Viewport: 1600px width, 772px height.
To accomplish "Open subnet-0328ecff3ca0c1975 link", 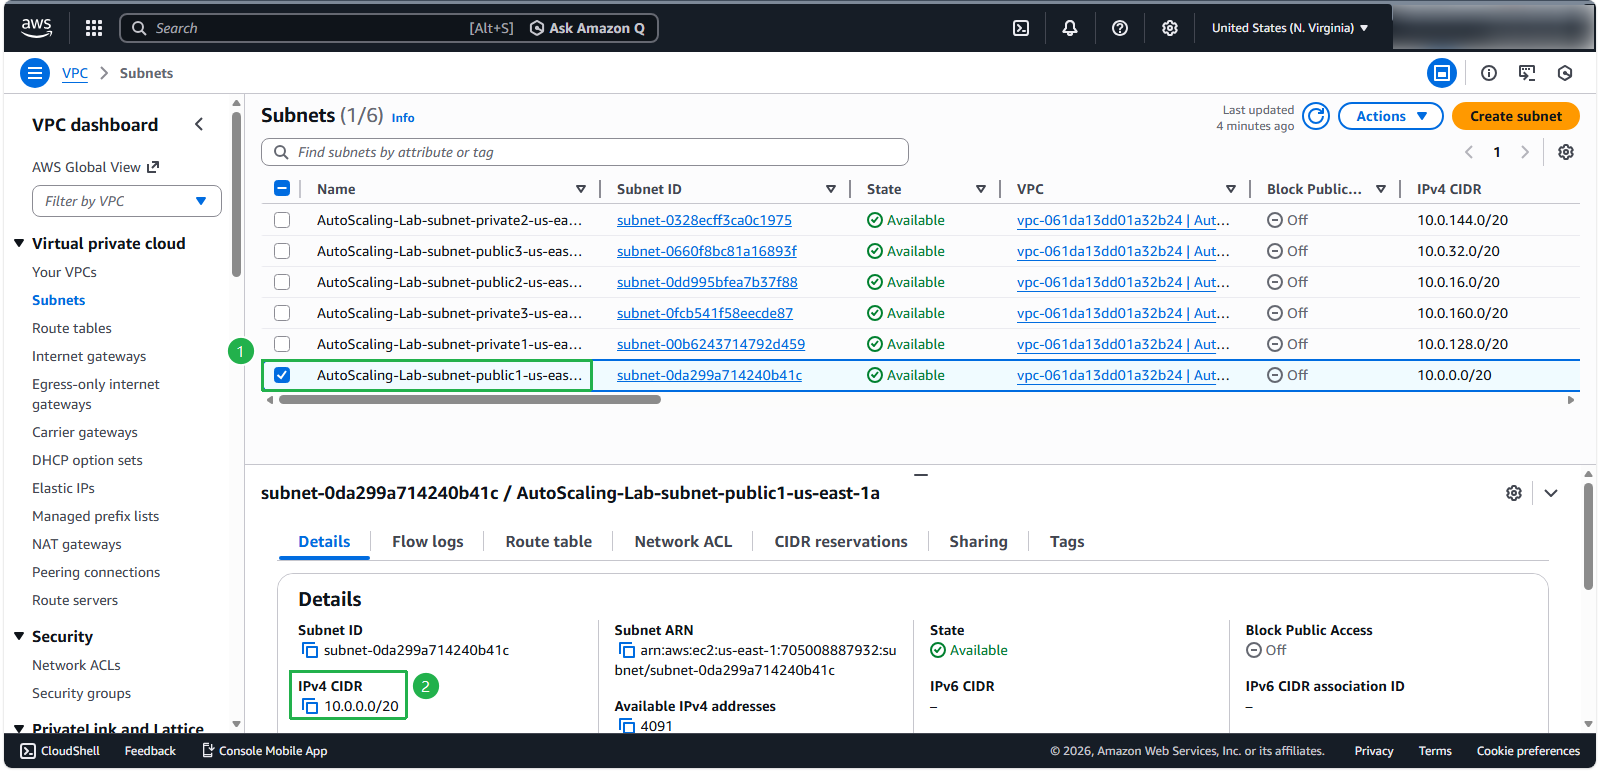I will 704,220.
